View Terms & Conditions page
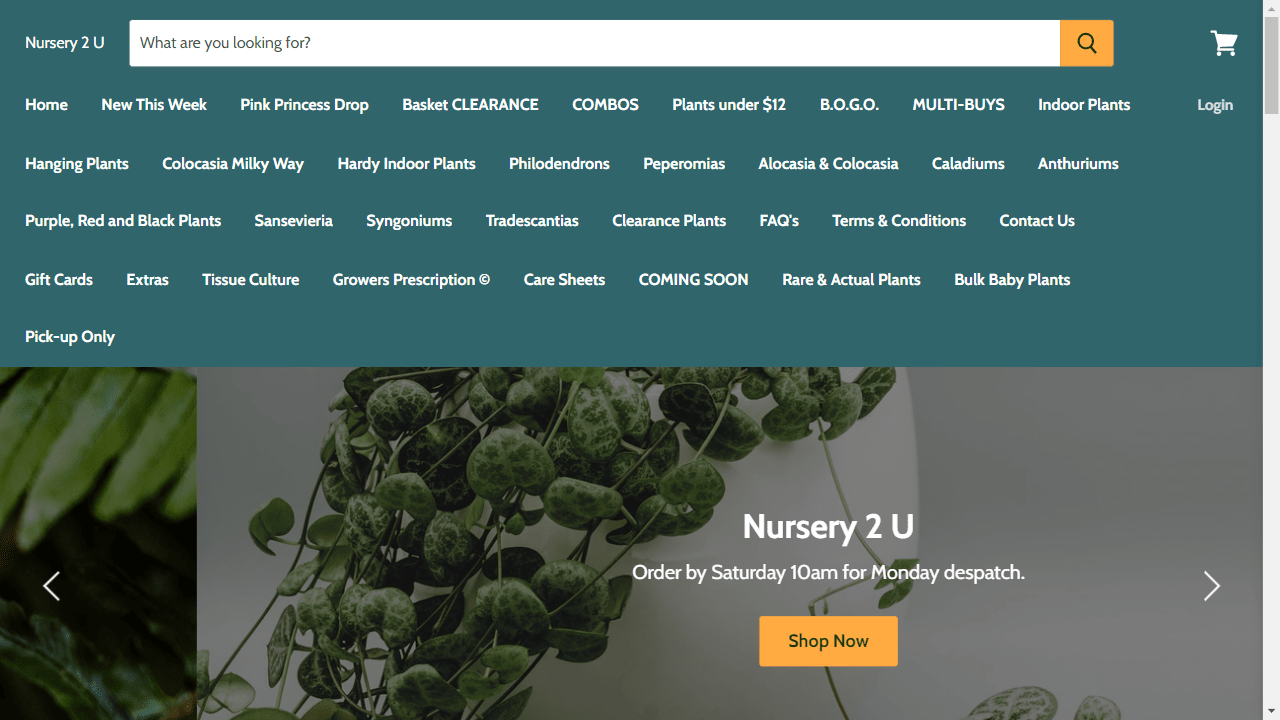The height and width of the screenshot is (720, 1280). pyautogui.click(x=899, y=221)
